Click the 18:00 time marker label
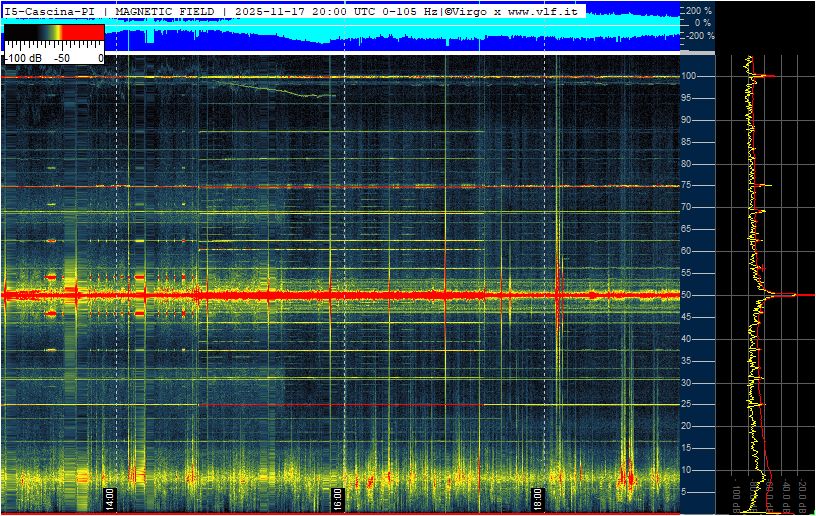The height and width of the screenshot is (516, 816). (x=538, y=499)
